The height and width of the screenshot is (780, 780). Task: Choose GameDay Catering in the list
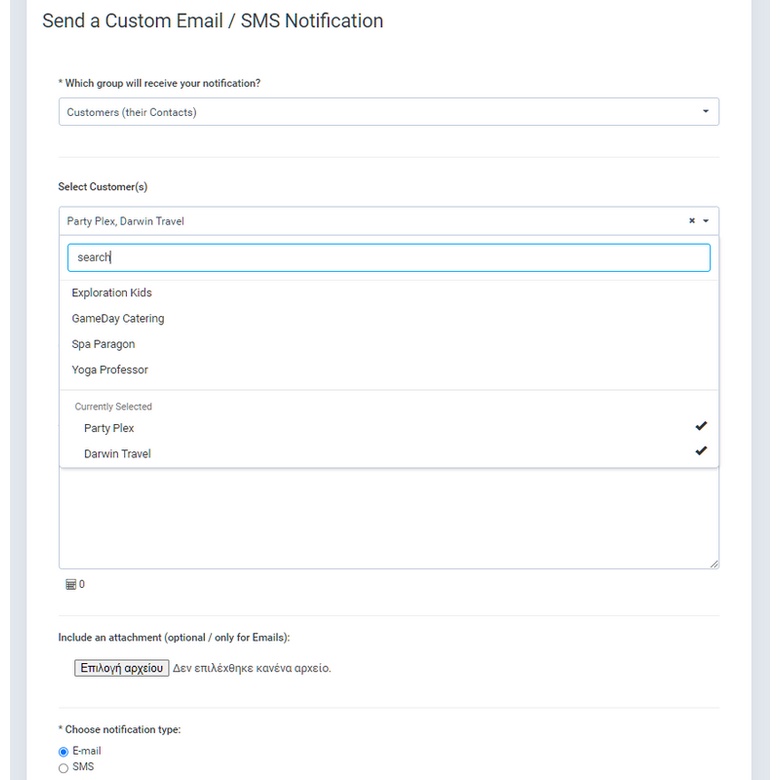(118, 319)
